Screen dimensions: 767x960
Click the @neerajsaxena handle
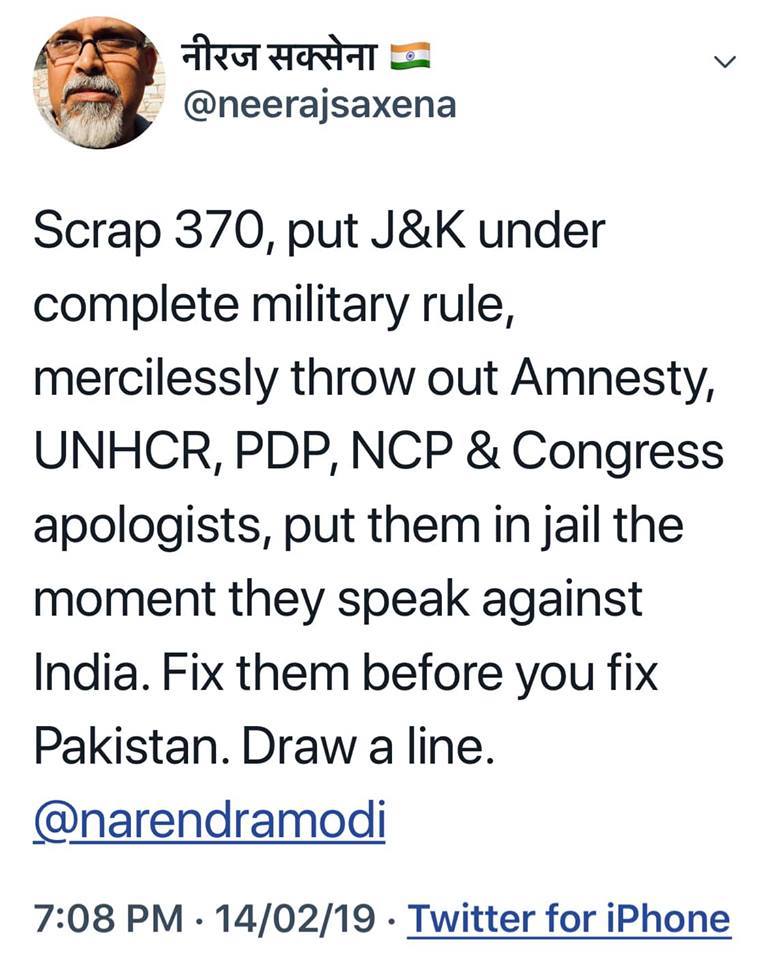pyautogui.click(x=316, y=104)
